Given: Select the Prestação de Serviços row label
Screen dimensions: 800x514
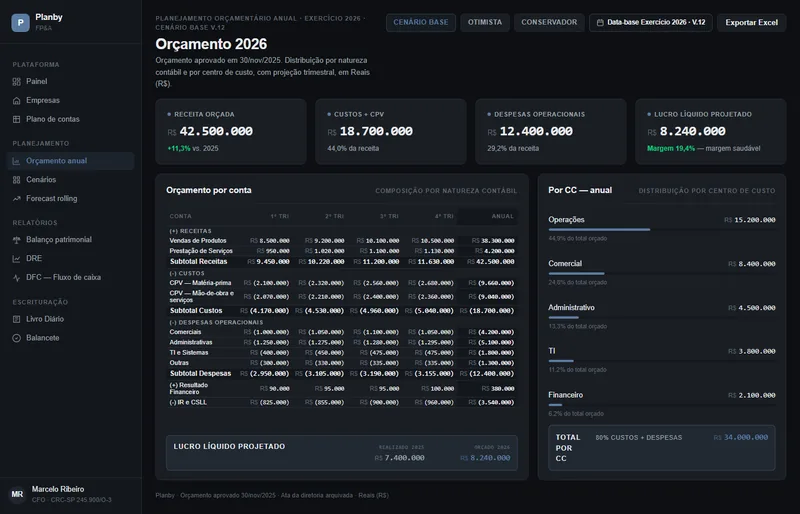Looking at the screenshot, I should coord(201,251).
